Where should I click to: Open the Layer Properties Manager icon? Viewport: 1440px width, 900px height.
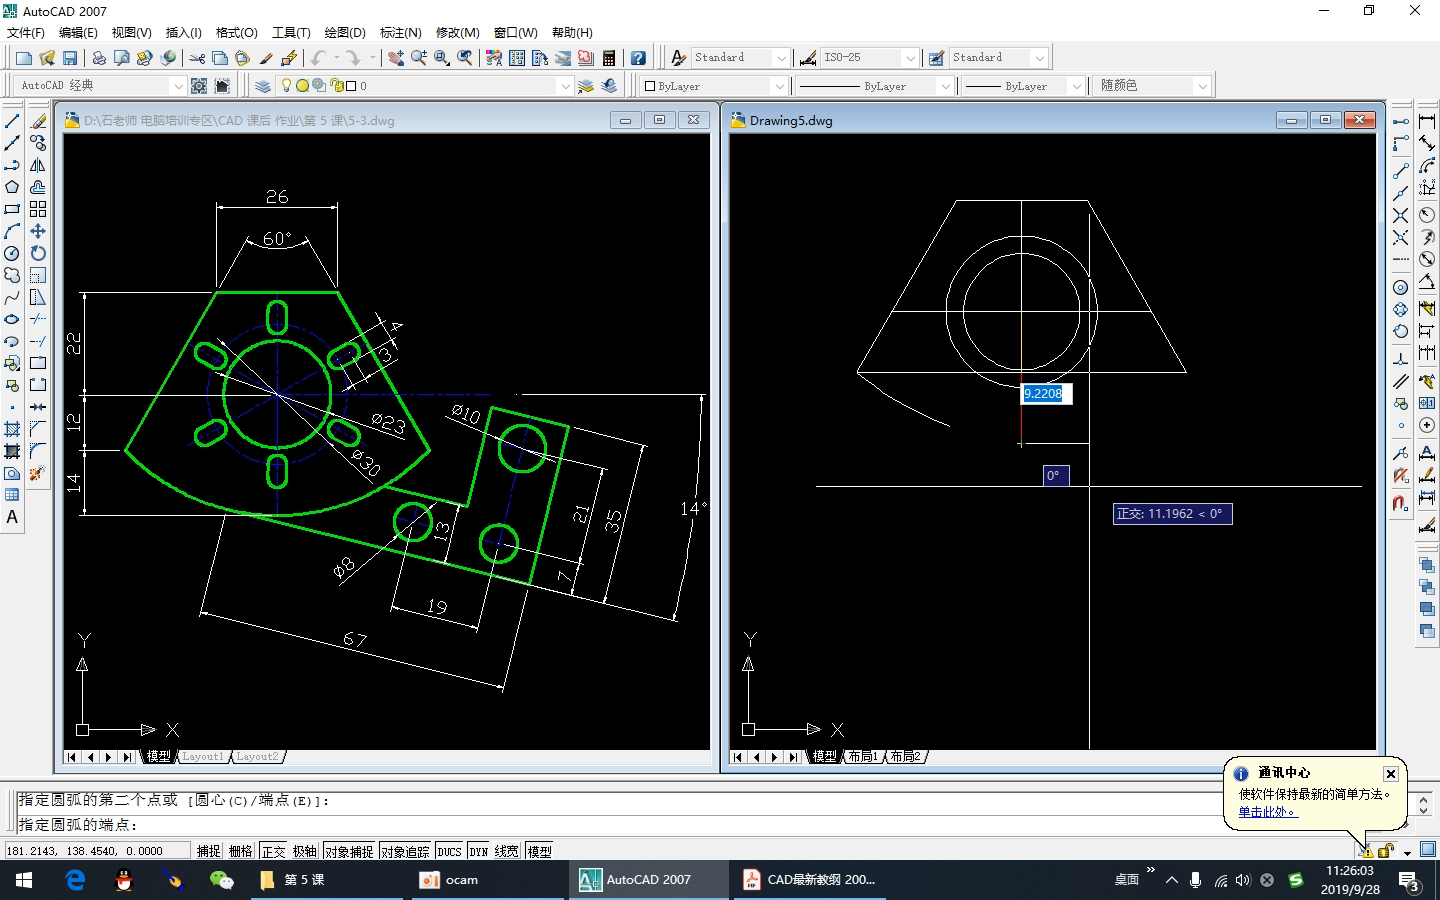click(x=262, y=86)
